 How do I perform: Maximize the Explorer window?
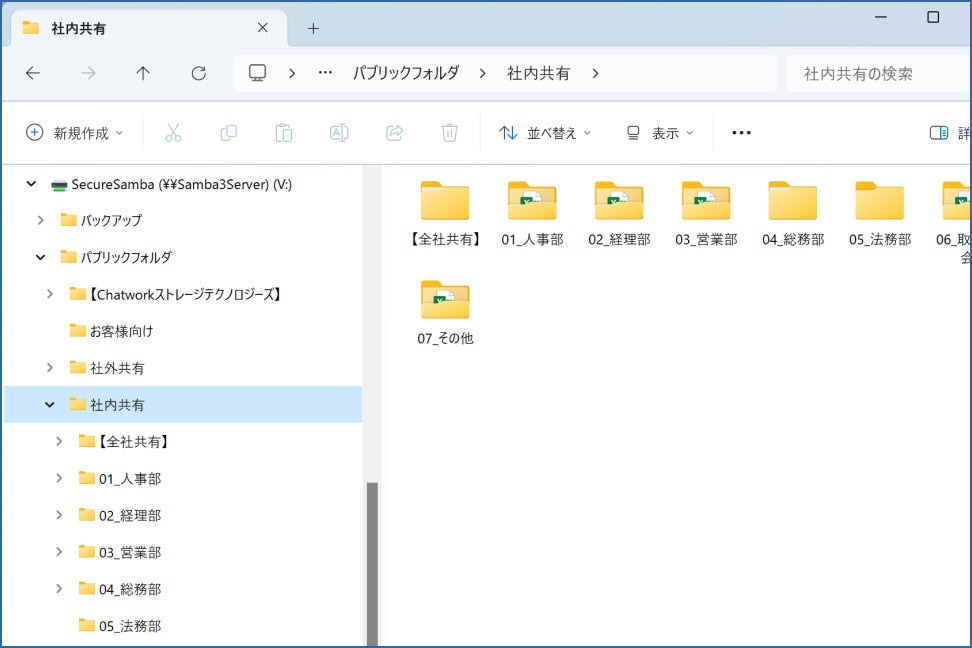[933, 17]
